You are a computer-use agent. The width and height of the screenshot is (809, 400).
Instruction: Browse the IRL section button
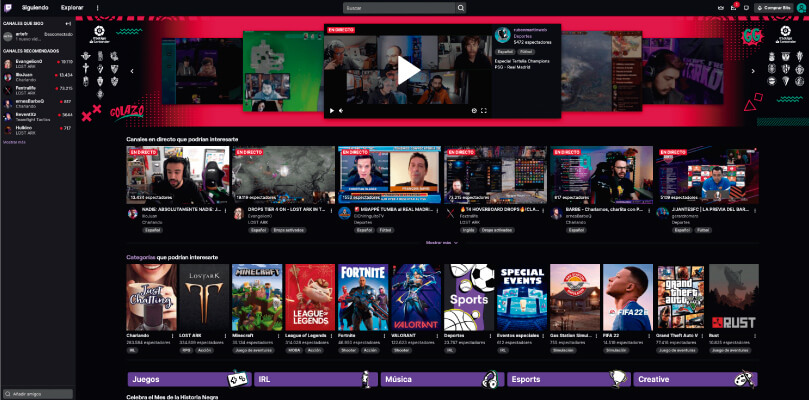pyautogui.click(x=316, y=379)
